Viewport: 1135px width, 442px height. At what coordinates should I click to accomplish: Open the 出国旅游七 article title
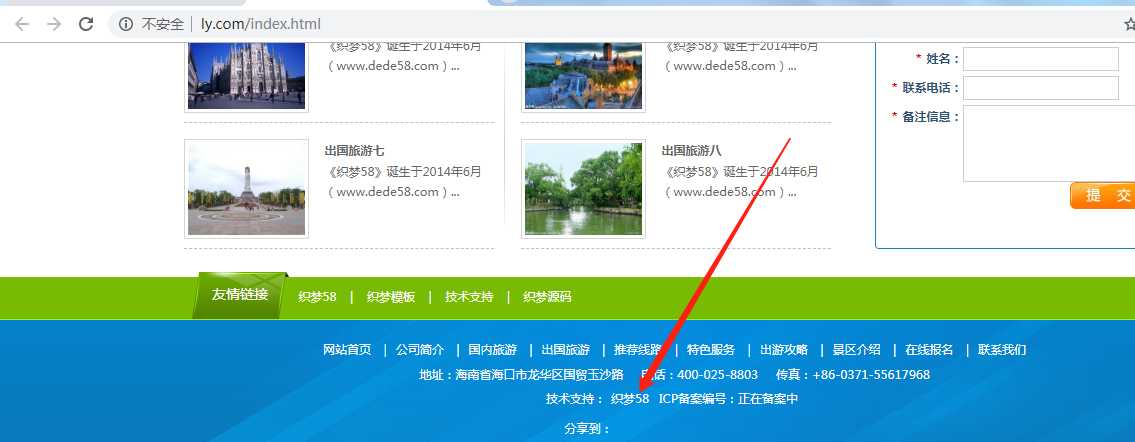pos(354,150)
